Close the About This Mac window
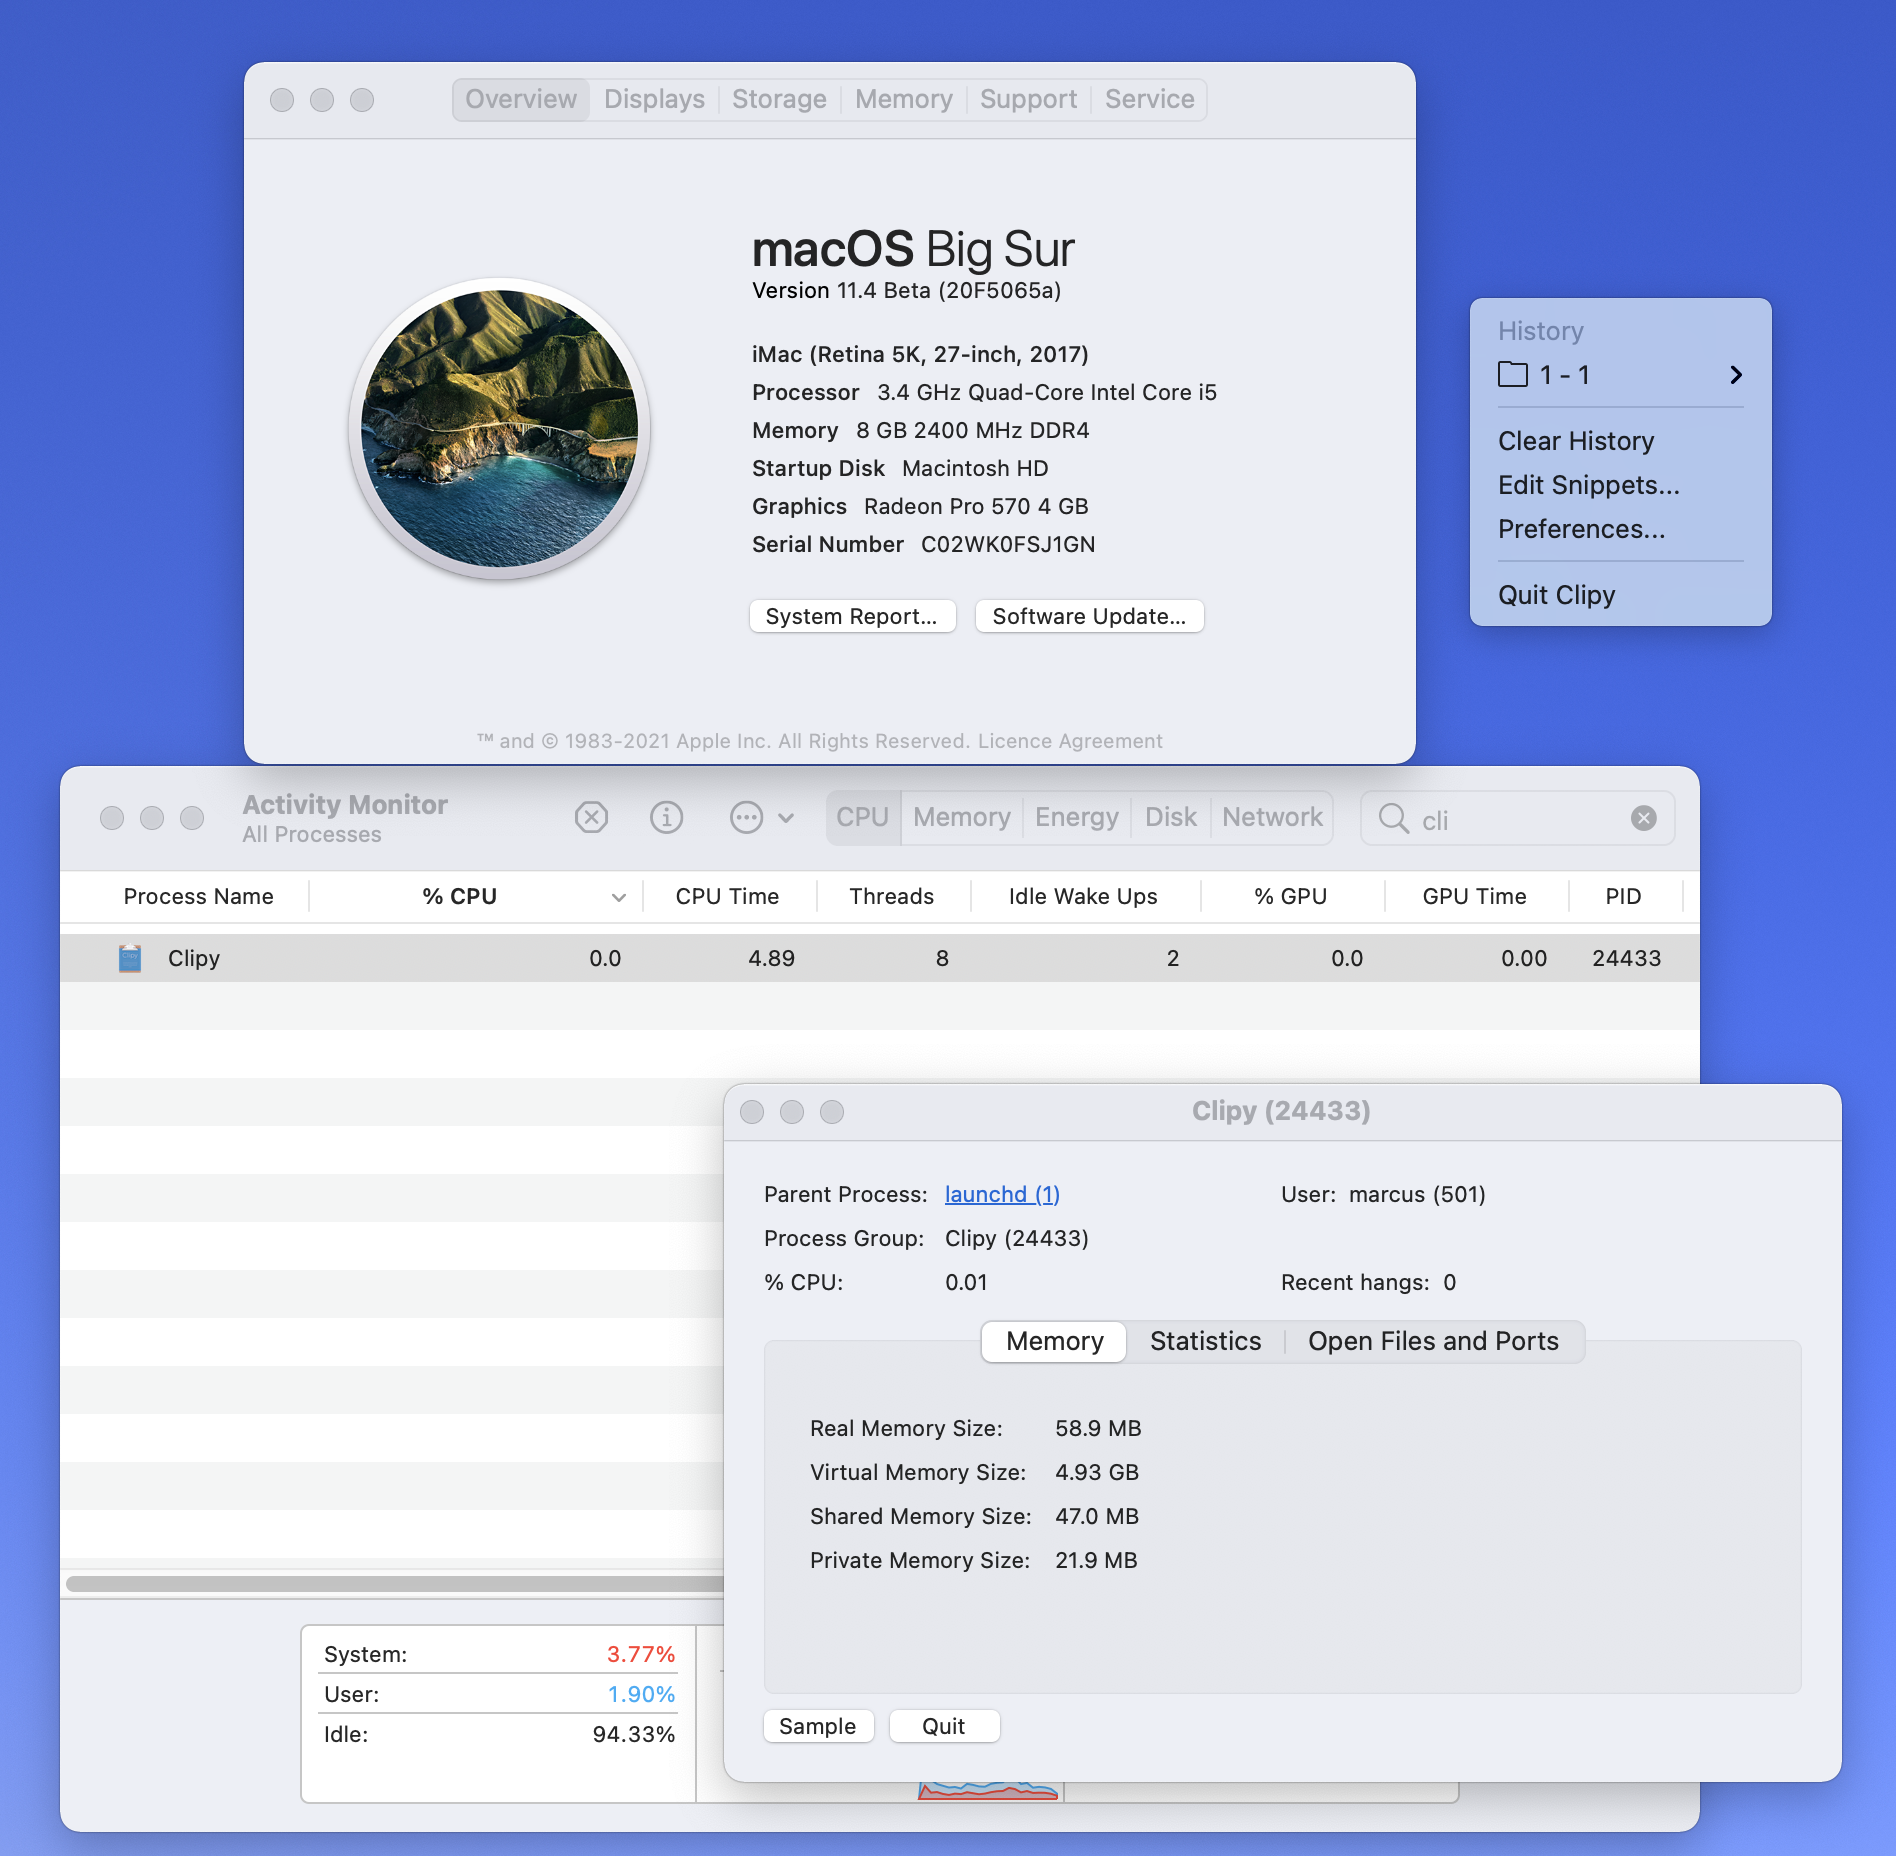The width and height of the screenshot is (1896, 1856). [x=282, y=100]
